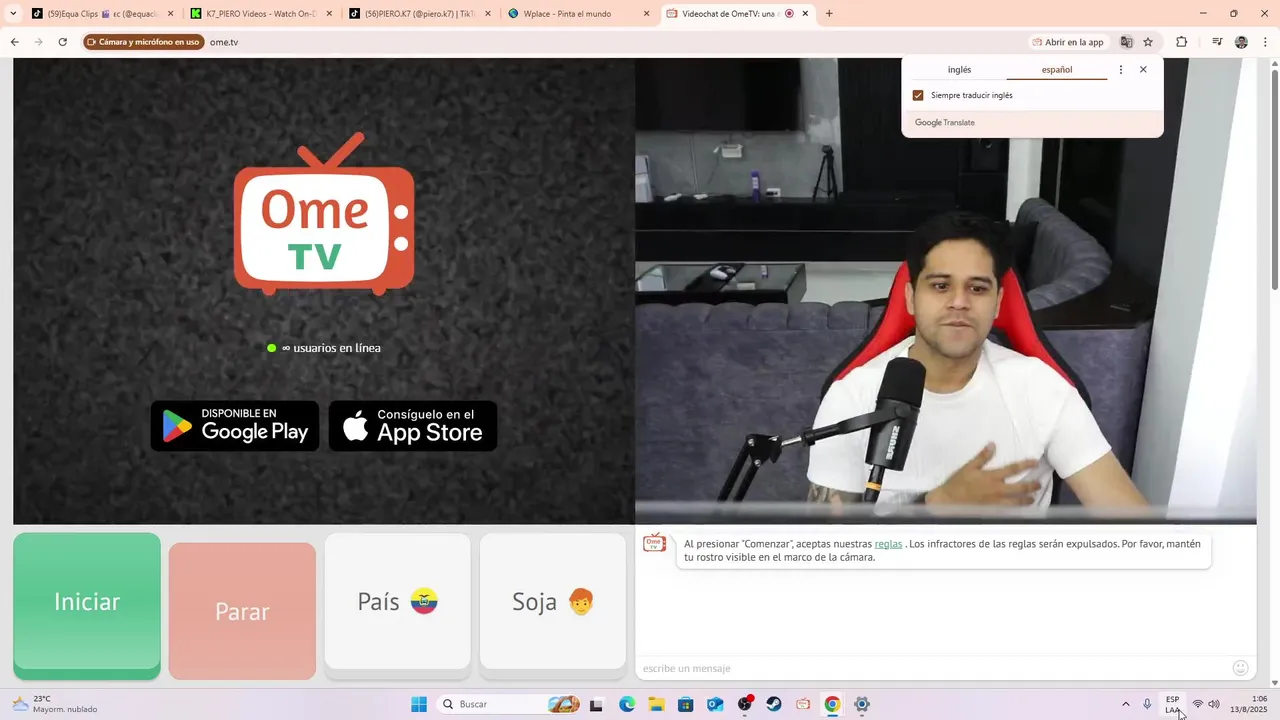Open the Settings gear app in the taskbar
This screenshot has width=1280, height=720.
(x=862, y=704)
